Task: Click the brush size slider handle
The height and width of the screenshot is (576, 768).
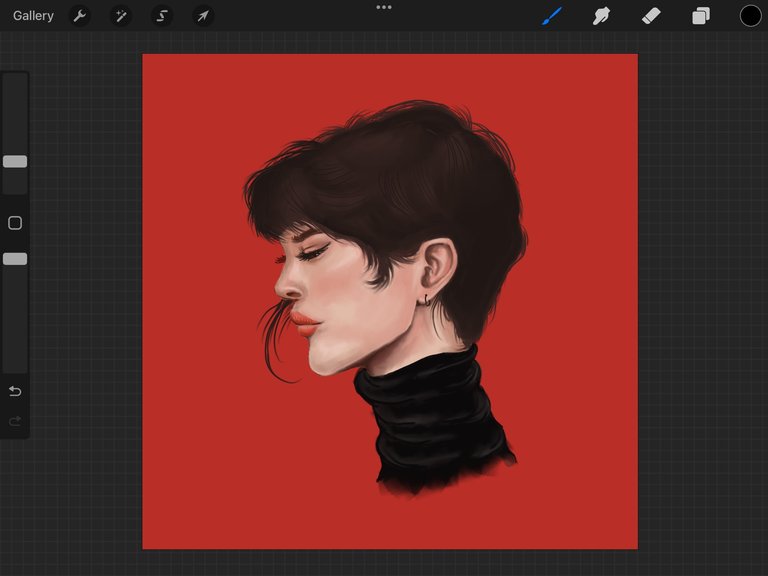Action: pyautogui.click(x=15, y=162)
